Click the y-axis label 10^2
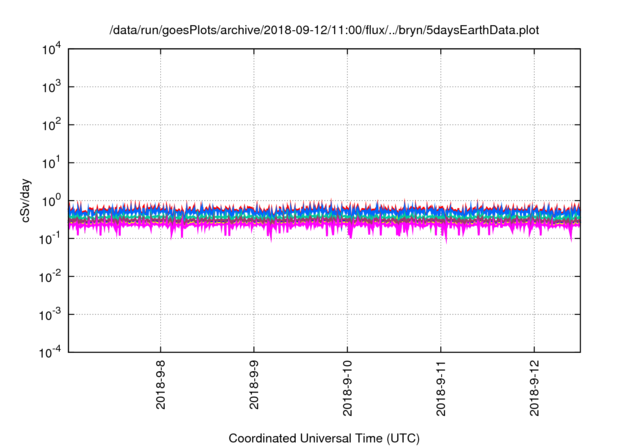Screen dimensions: 640x448 [51, 125]
